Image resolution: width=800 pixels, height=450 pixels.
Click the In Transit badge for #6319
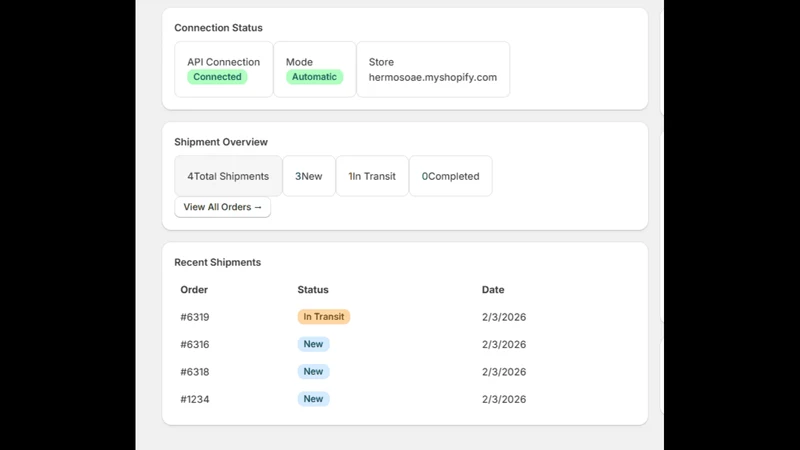[x=324, y=317]
